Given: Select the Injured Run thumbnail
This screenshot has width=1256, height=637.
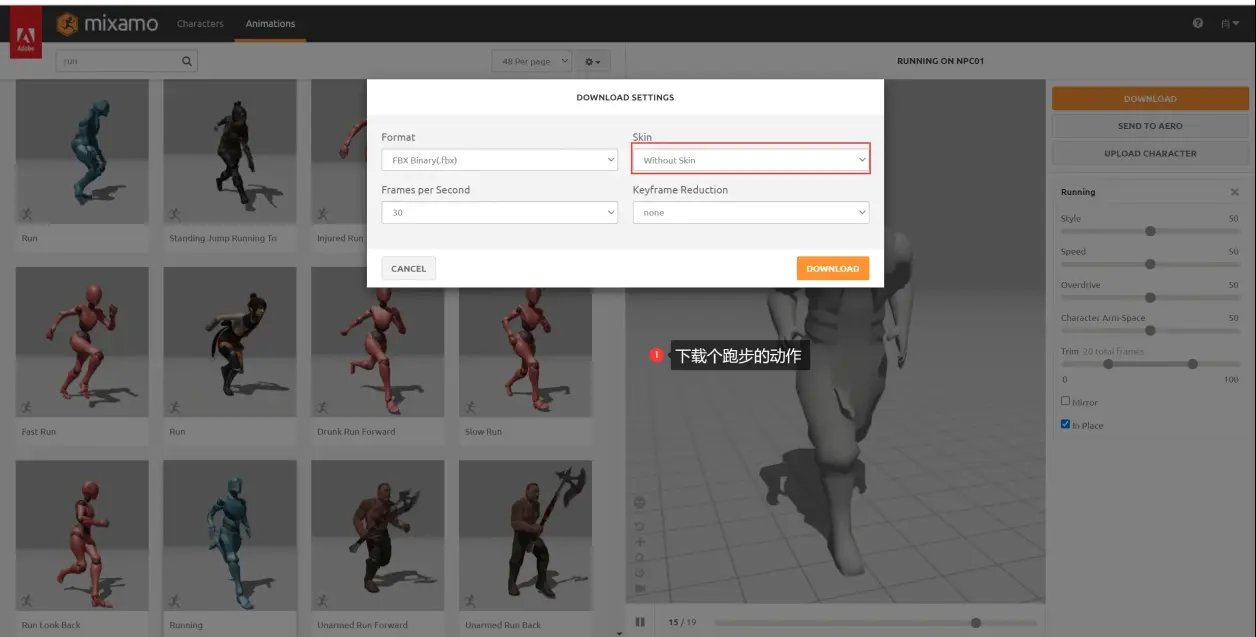Looking at the screenshot, I should (339, 151).
